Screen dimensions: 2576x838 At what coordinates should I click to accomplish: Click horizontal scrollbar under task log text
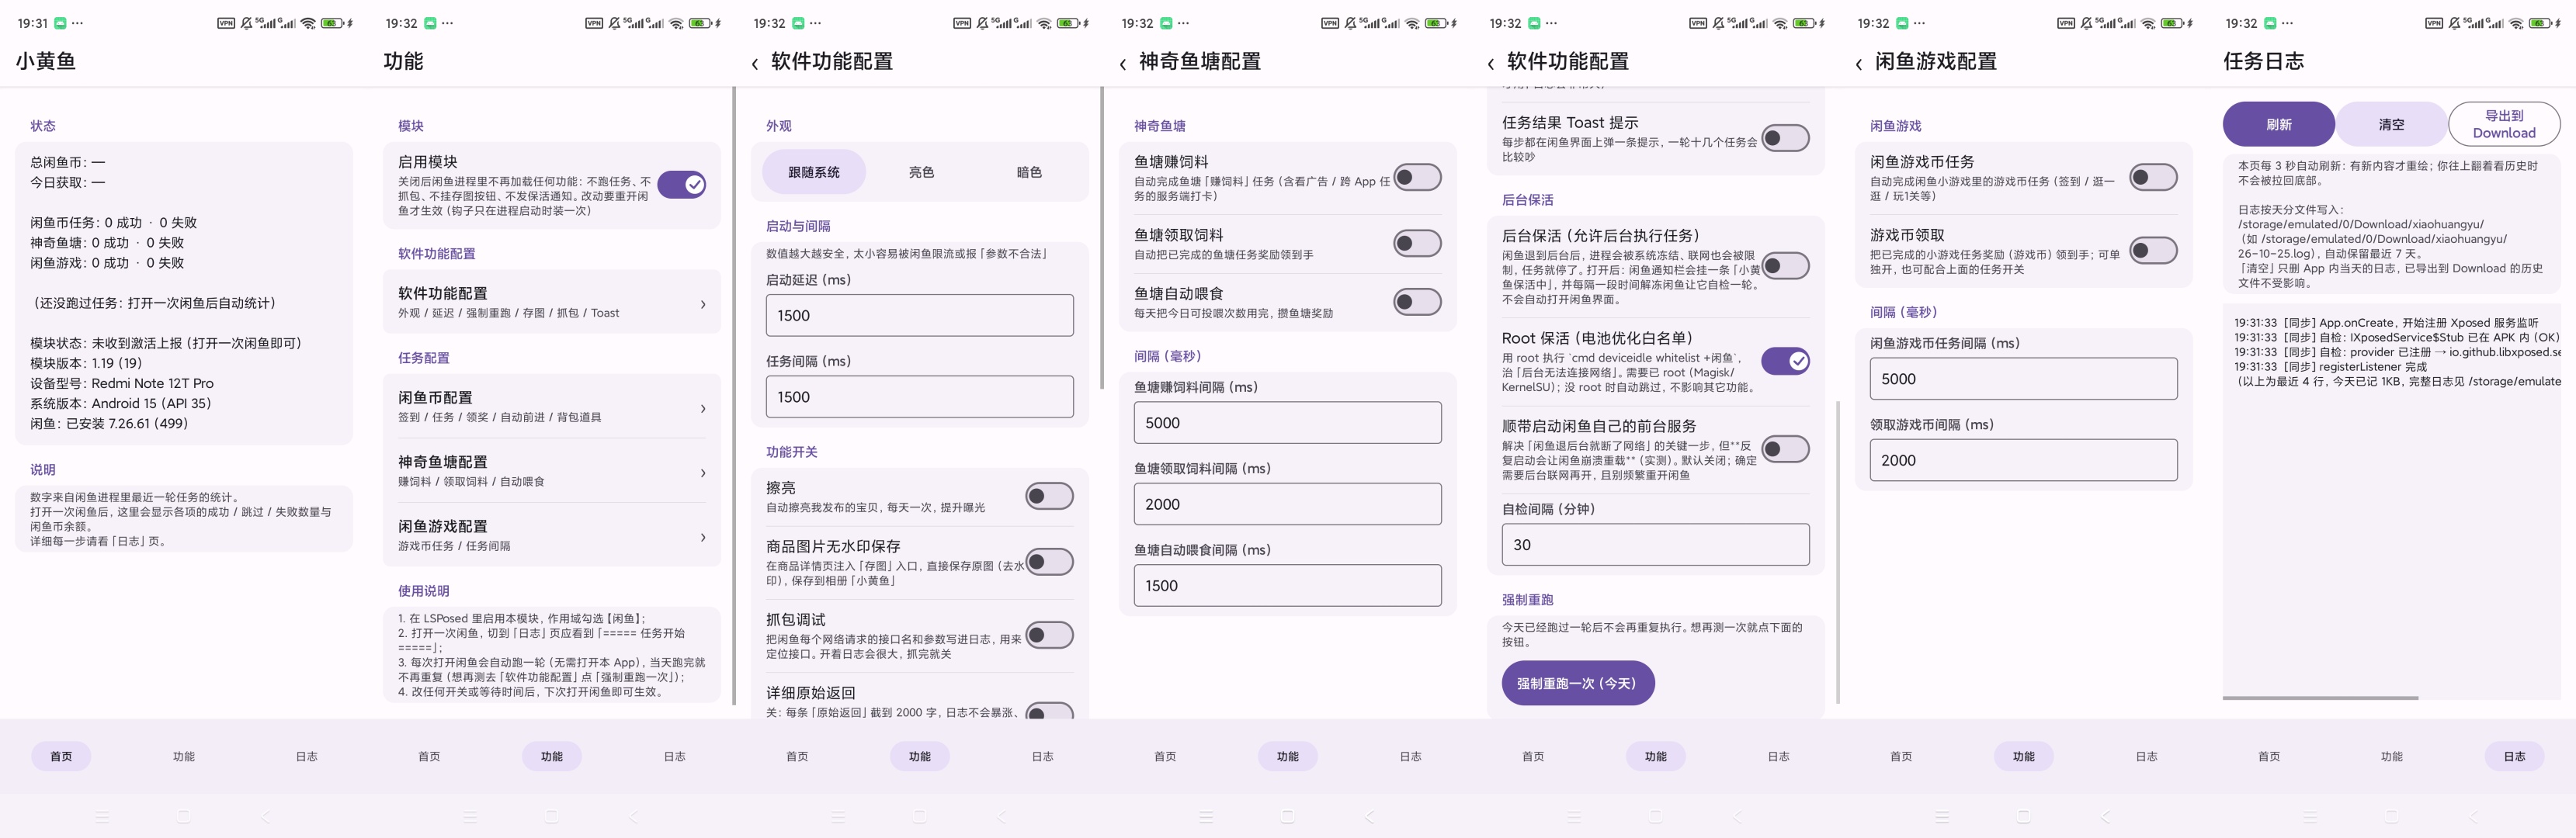point(2320,698)
